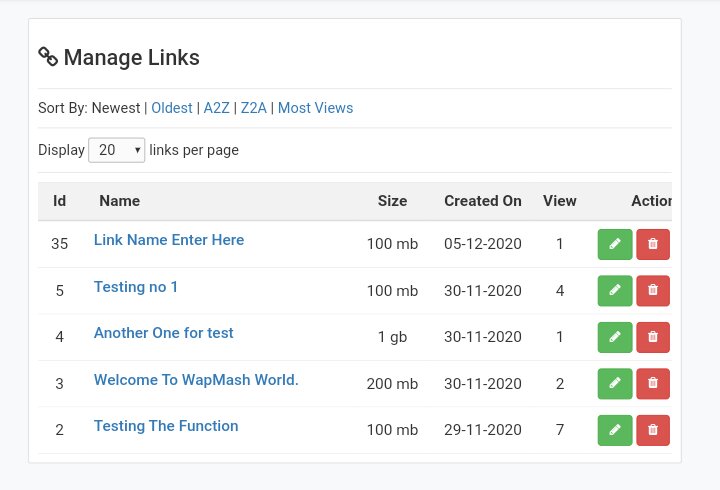This screenshot has width=720, height=490.
Task: Open the links per page dropdown
Action: 117,150
